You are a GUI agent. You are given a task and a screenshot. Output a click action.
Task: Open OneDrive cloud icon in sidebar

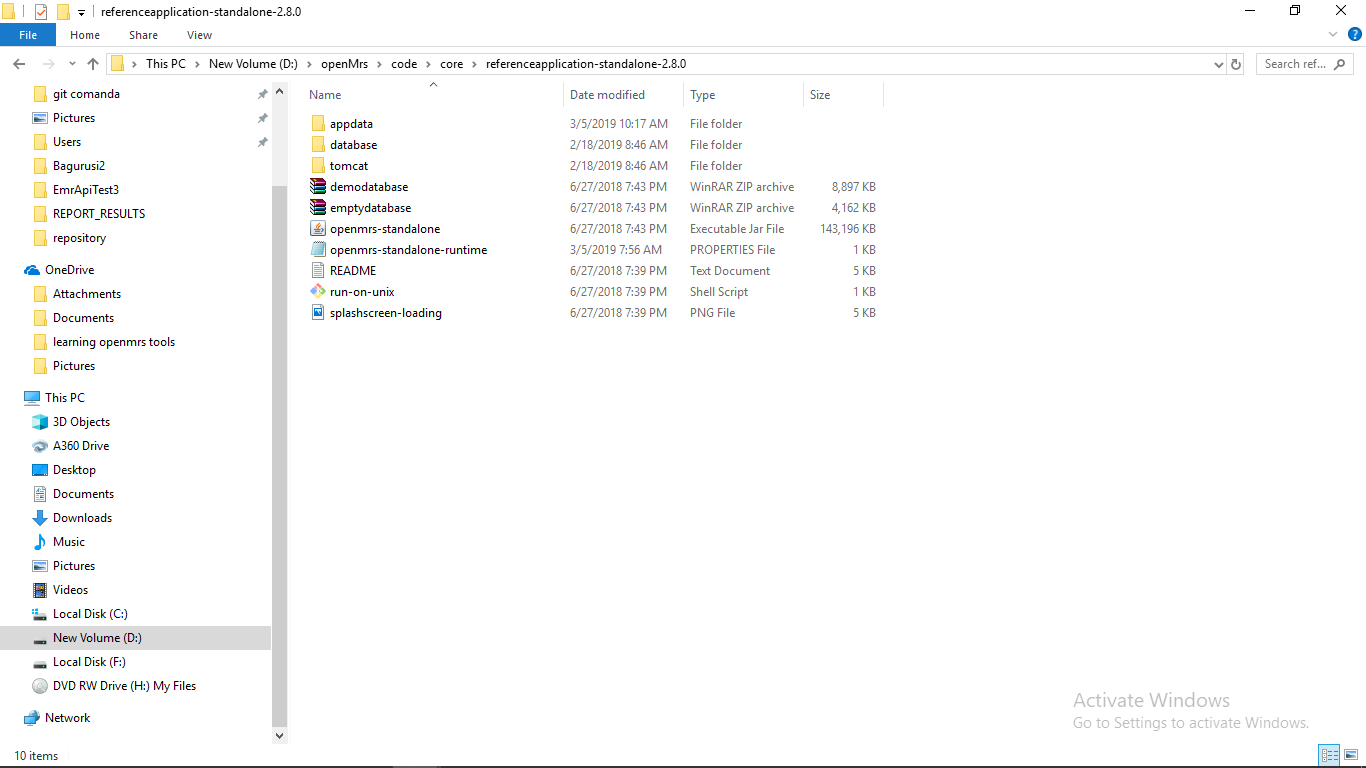[32, 270]
